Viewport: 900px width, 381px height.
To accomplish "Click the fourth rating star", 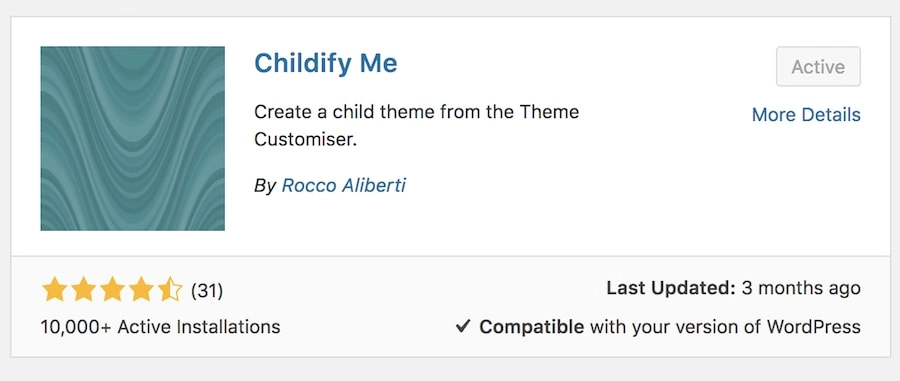I will point(141,289).
